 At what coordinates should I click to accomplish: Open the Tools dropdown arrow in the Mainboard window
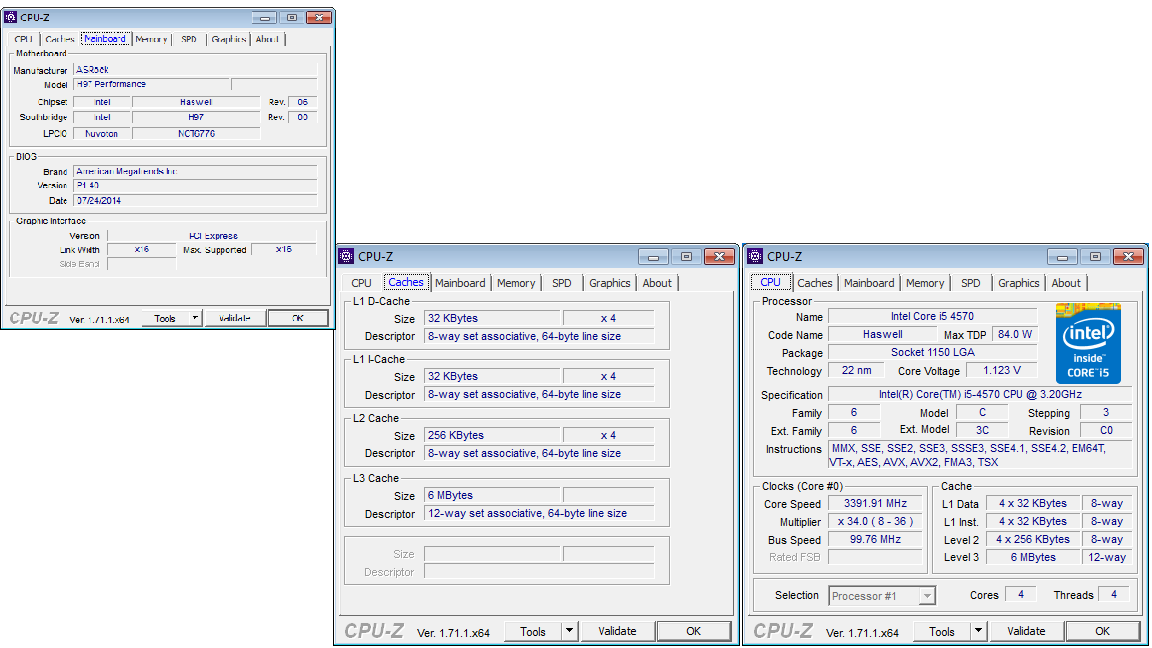pos(195,318)
